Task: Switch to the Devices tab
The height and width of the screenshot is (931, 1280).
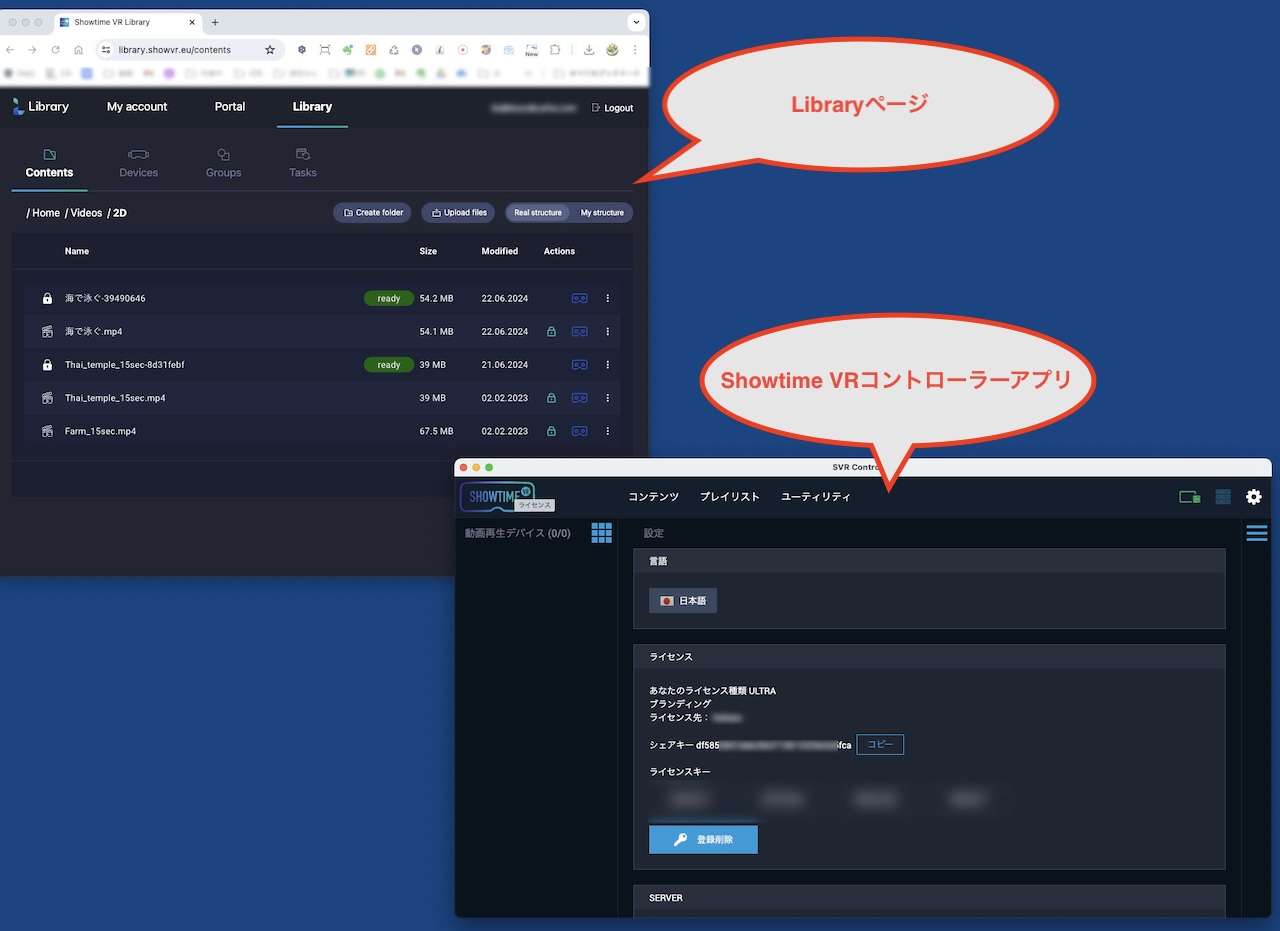Action: click(138, 164)
